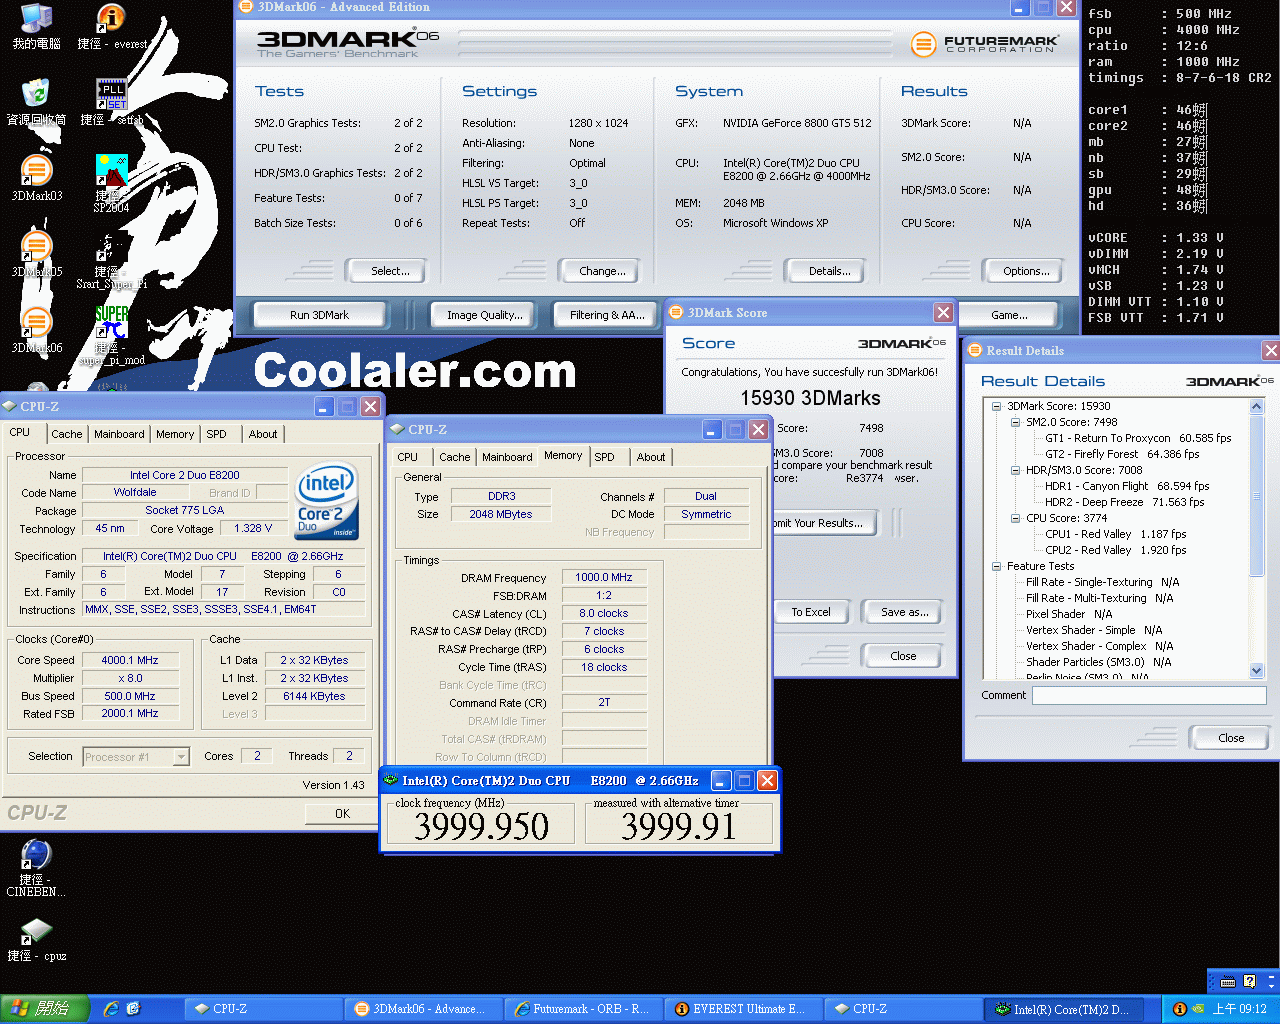Click the Result Details scroll down arrow

point(1257,671)
